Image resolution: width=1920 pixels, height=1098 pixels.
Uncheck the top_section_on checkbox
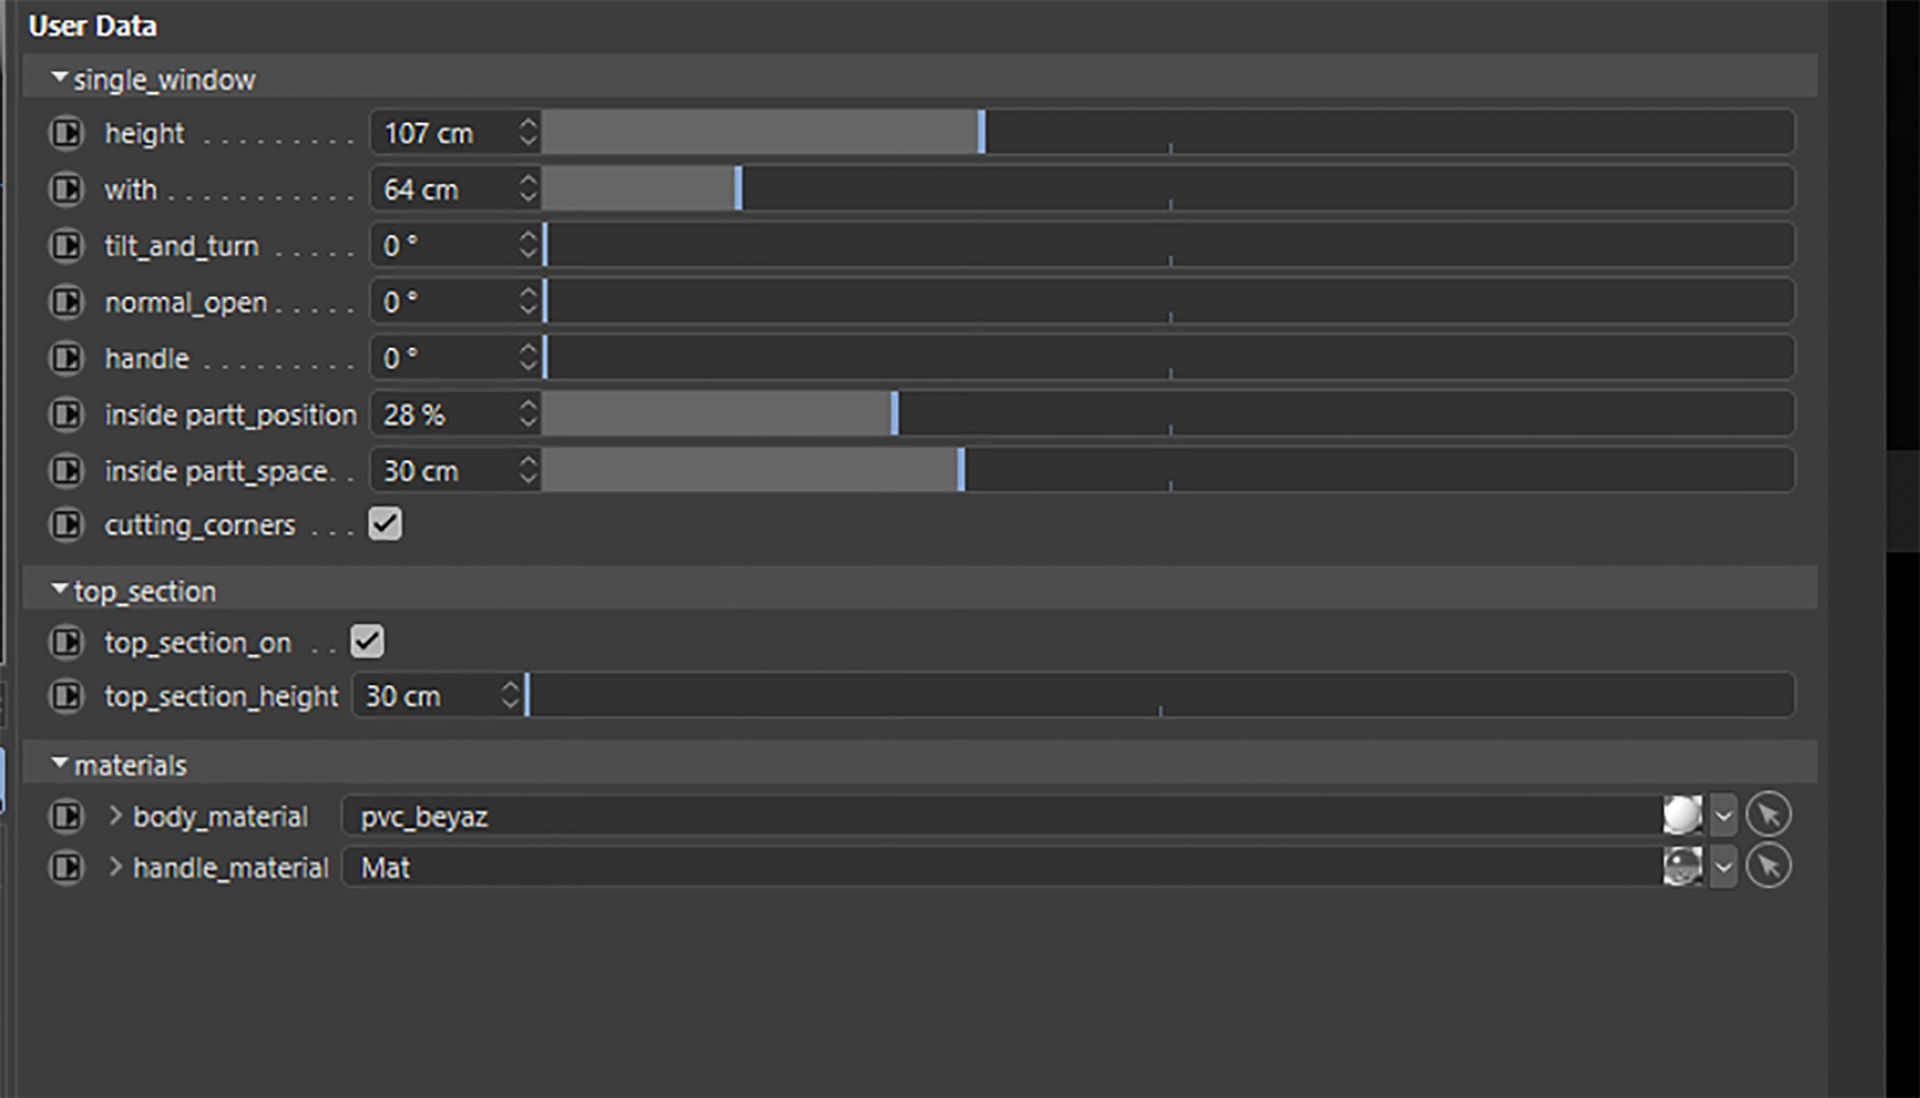(x=367, y=642)
